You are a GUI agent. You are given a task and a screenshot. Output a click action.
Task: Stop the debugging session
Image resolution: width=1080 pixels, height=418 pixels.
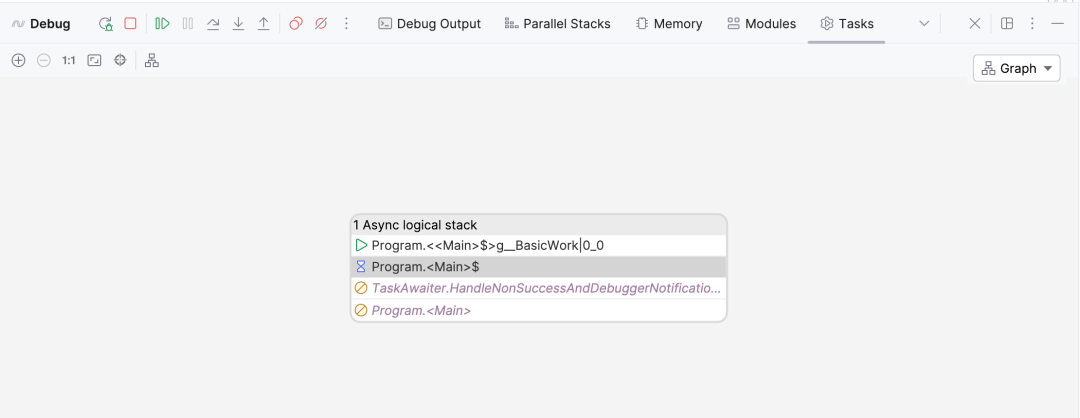[130, 23]
